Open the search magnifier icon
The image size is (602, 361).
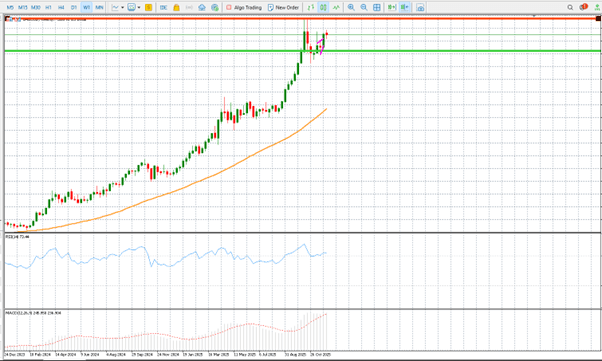click(x=570, y=7)
